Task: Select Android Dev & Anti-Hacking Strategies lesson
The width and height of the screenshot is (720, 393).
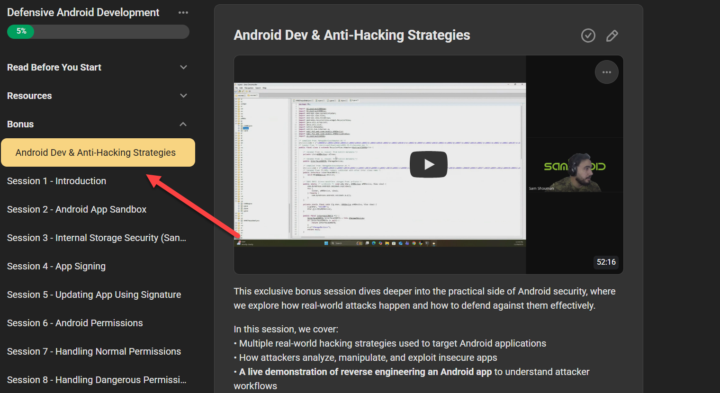Action: 98,152
